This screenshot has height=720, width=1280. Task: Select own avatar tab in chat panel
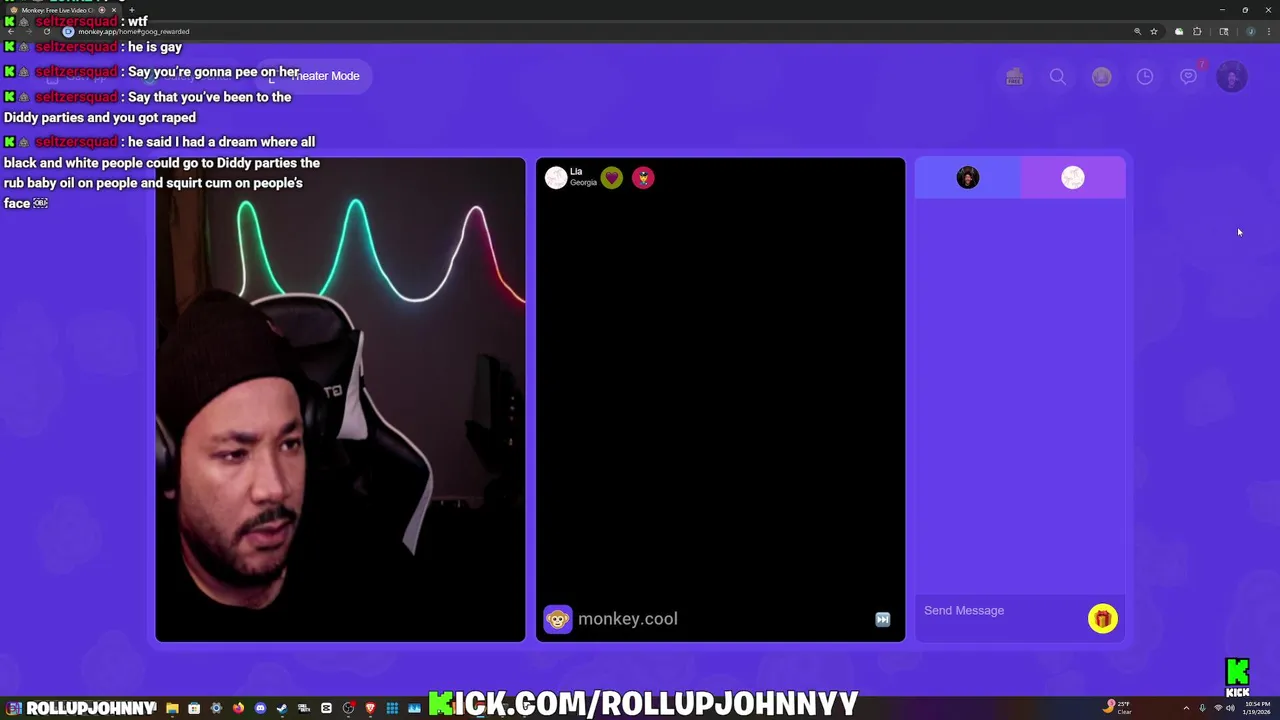point(967,178)
